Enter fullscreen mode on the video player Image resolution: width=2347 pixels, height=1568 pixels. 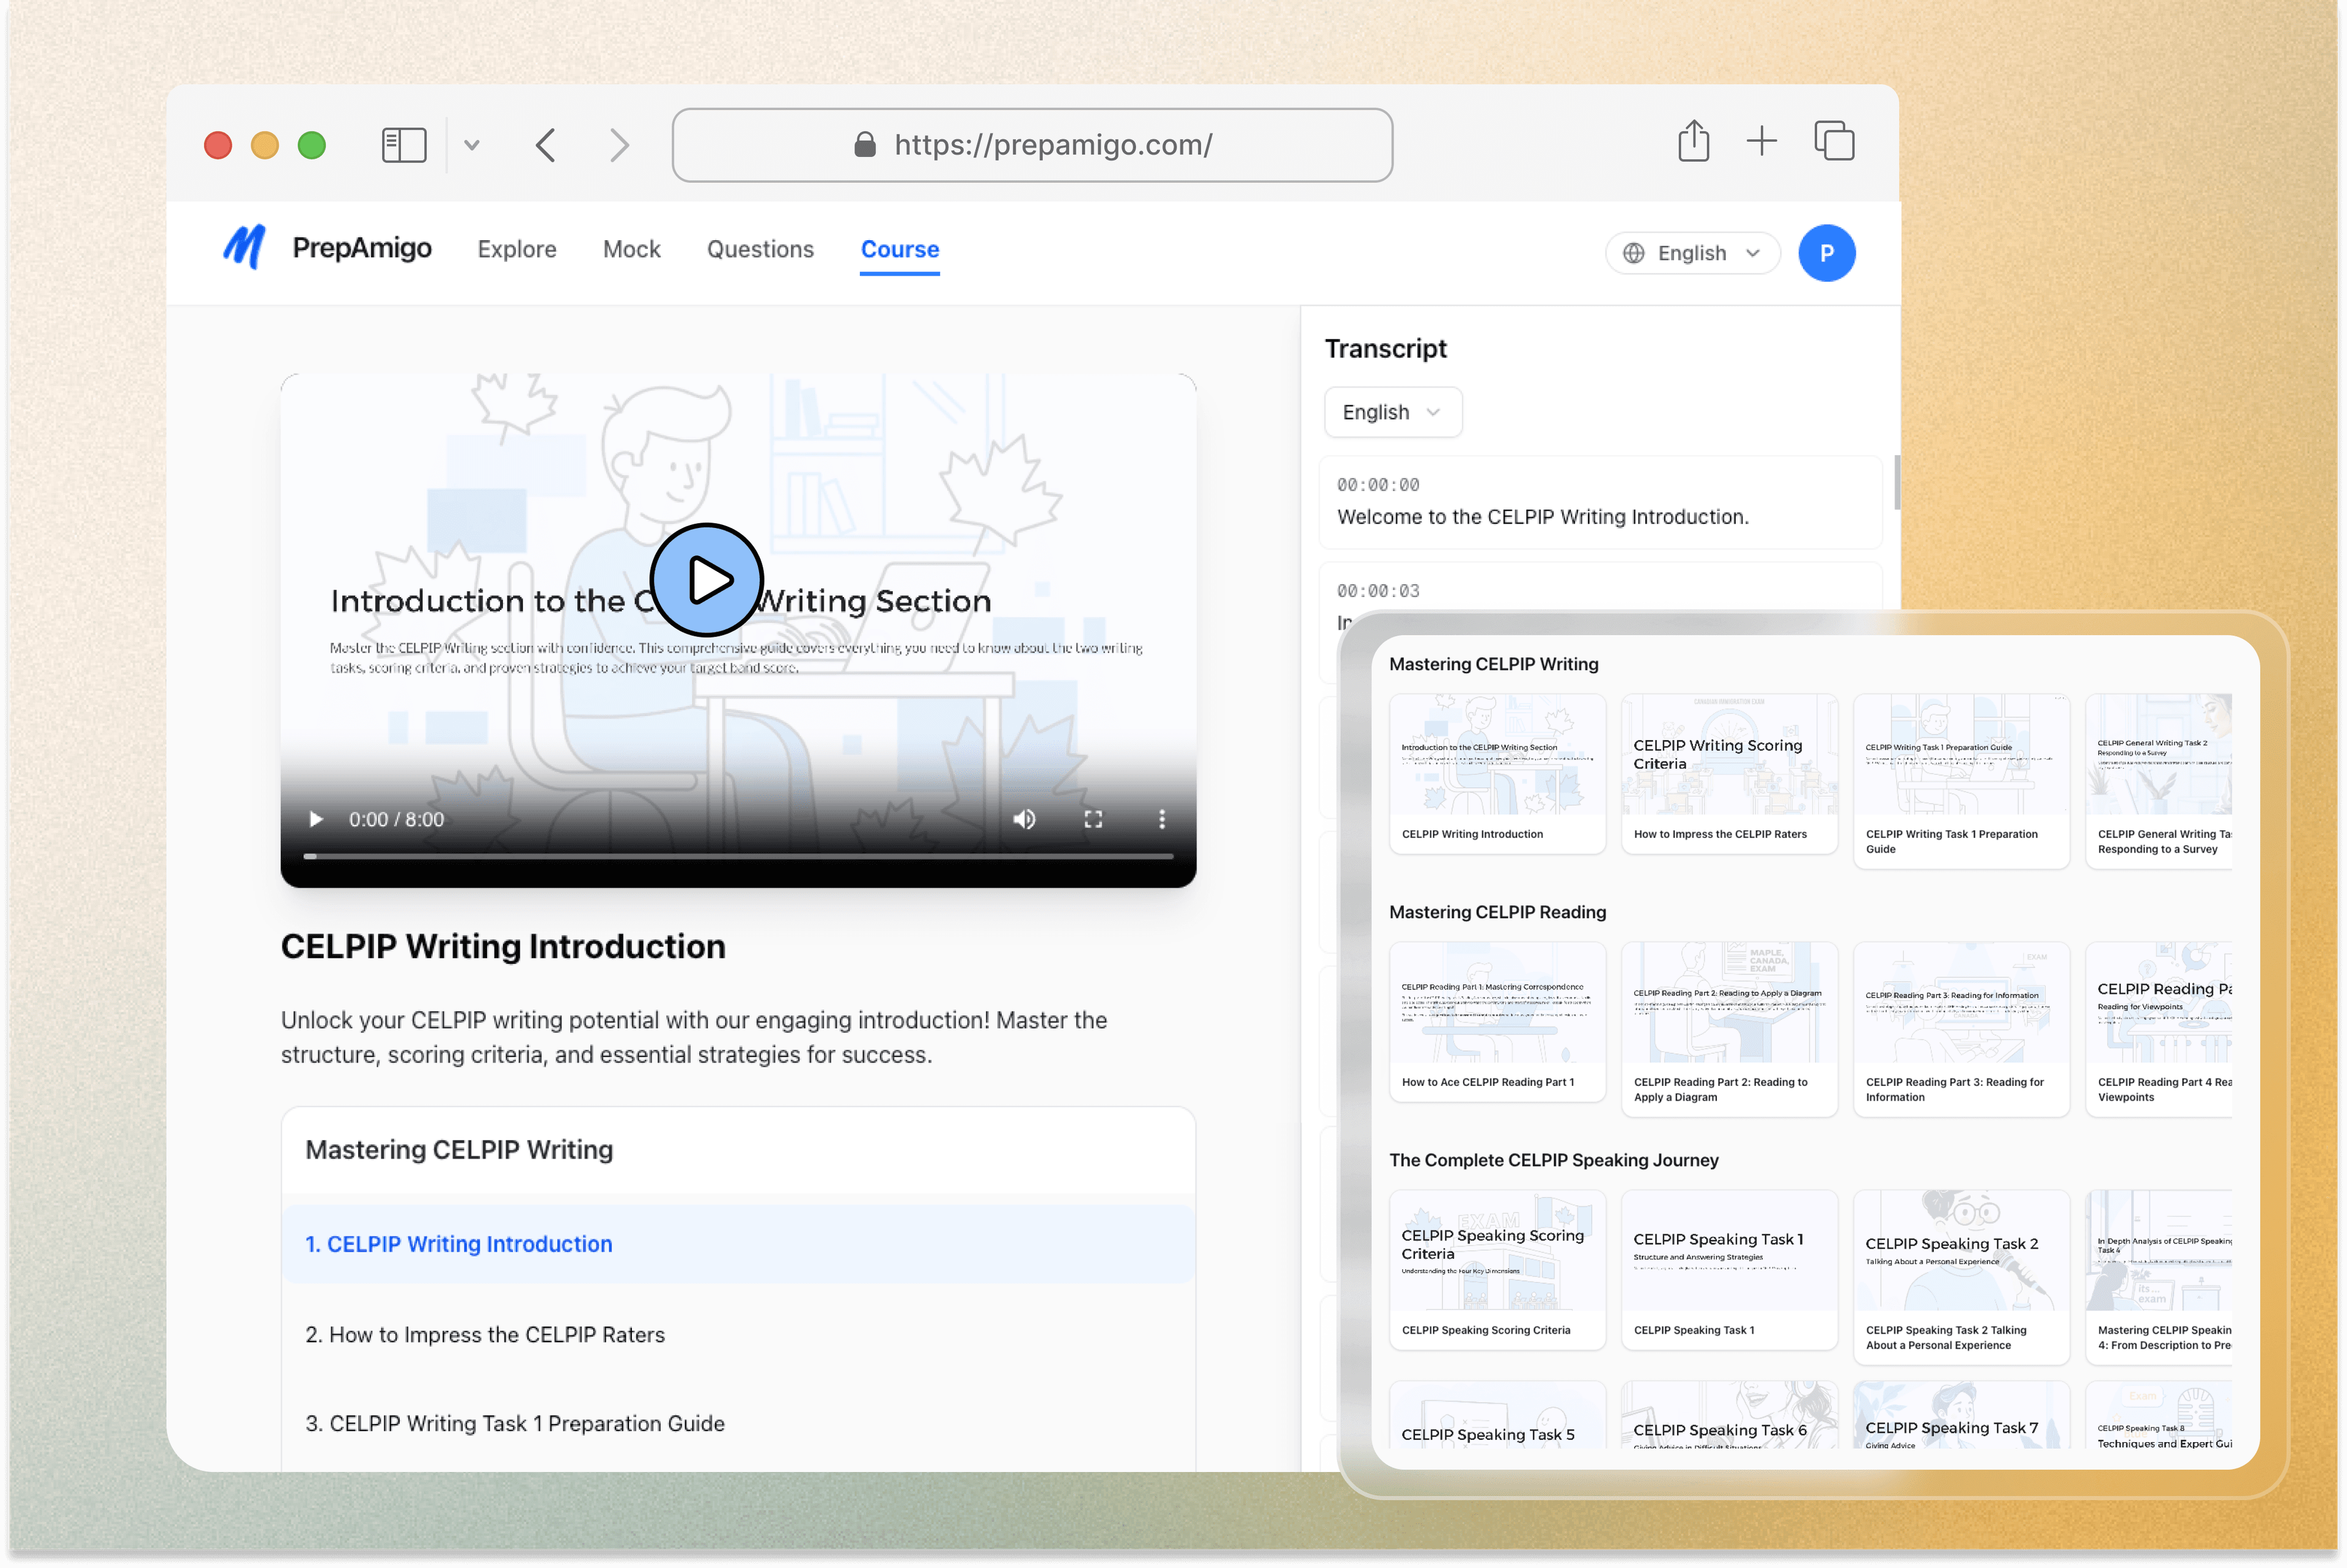[1093, 819]
